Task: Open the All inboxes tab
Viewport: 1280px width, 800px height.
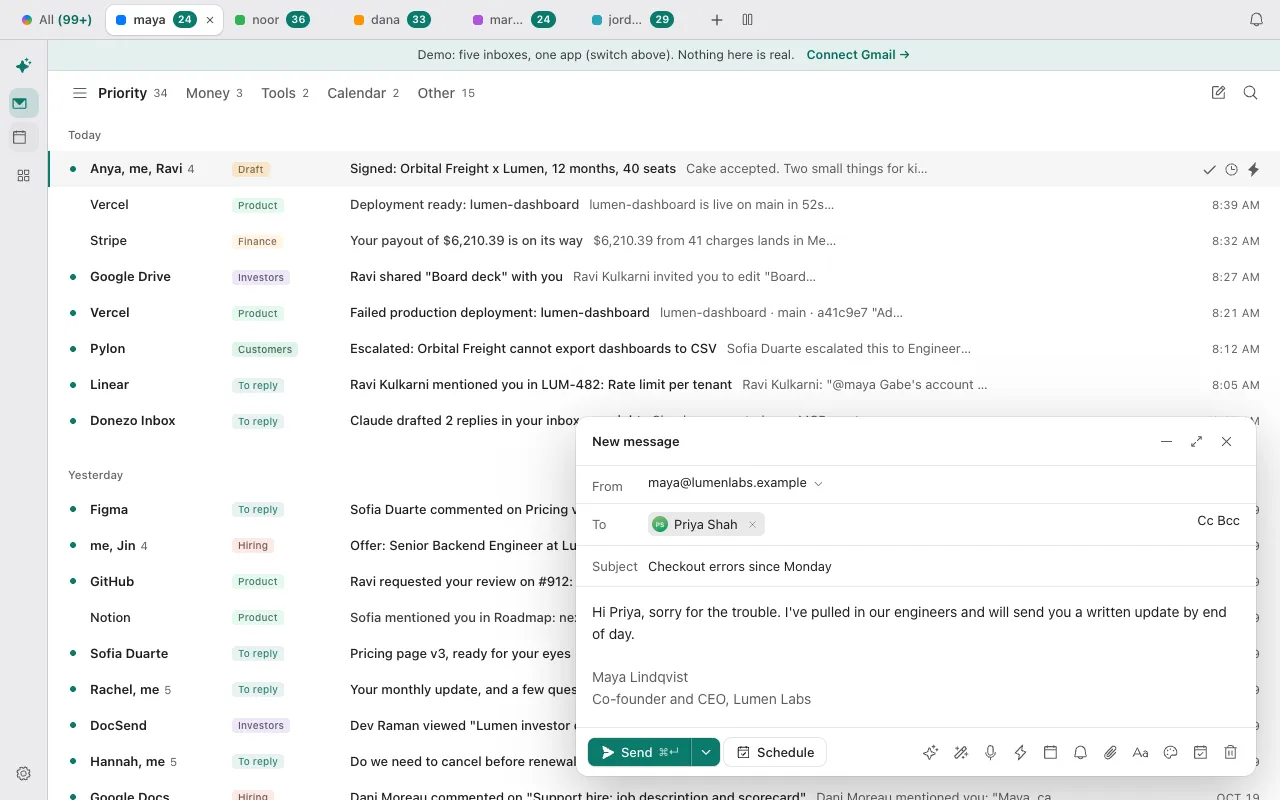Action: coord(57,20)
